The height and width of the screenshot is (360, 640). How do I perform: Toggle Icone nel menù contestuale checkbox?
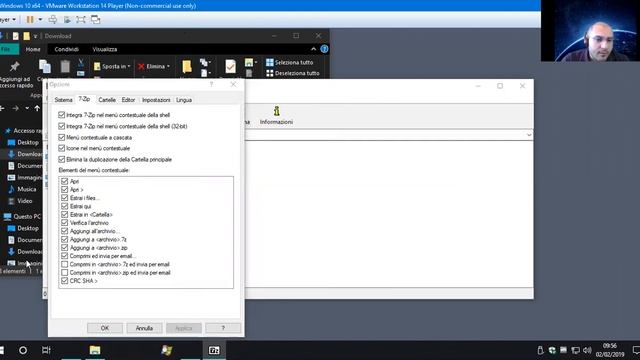coord(62,148)
